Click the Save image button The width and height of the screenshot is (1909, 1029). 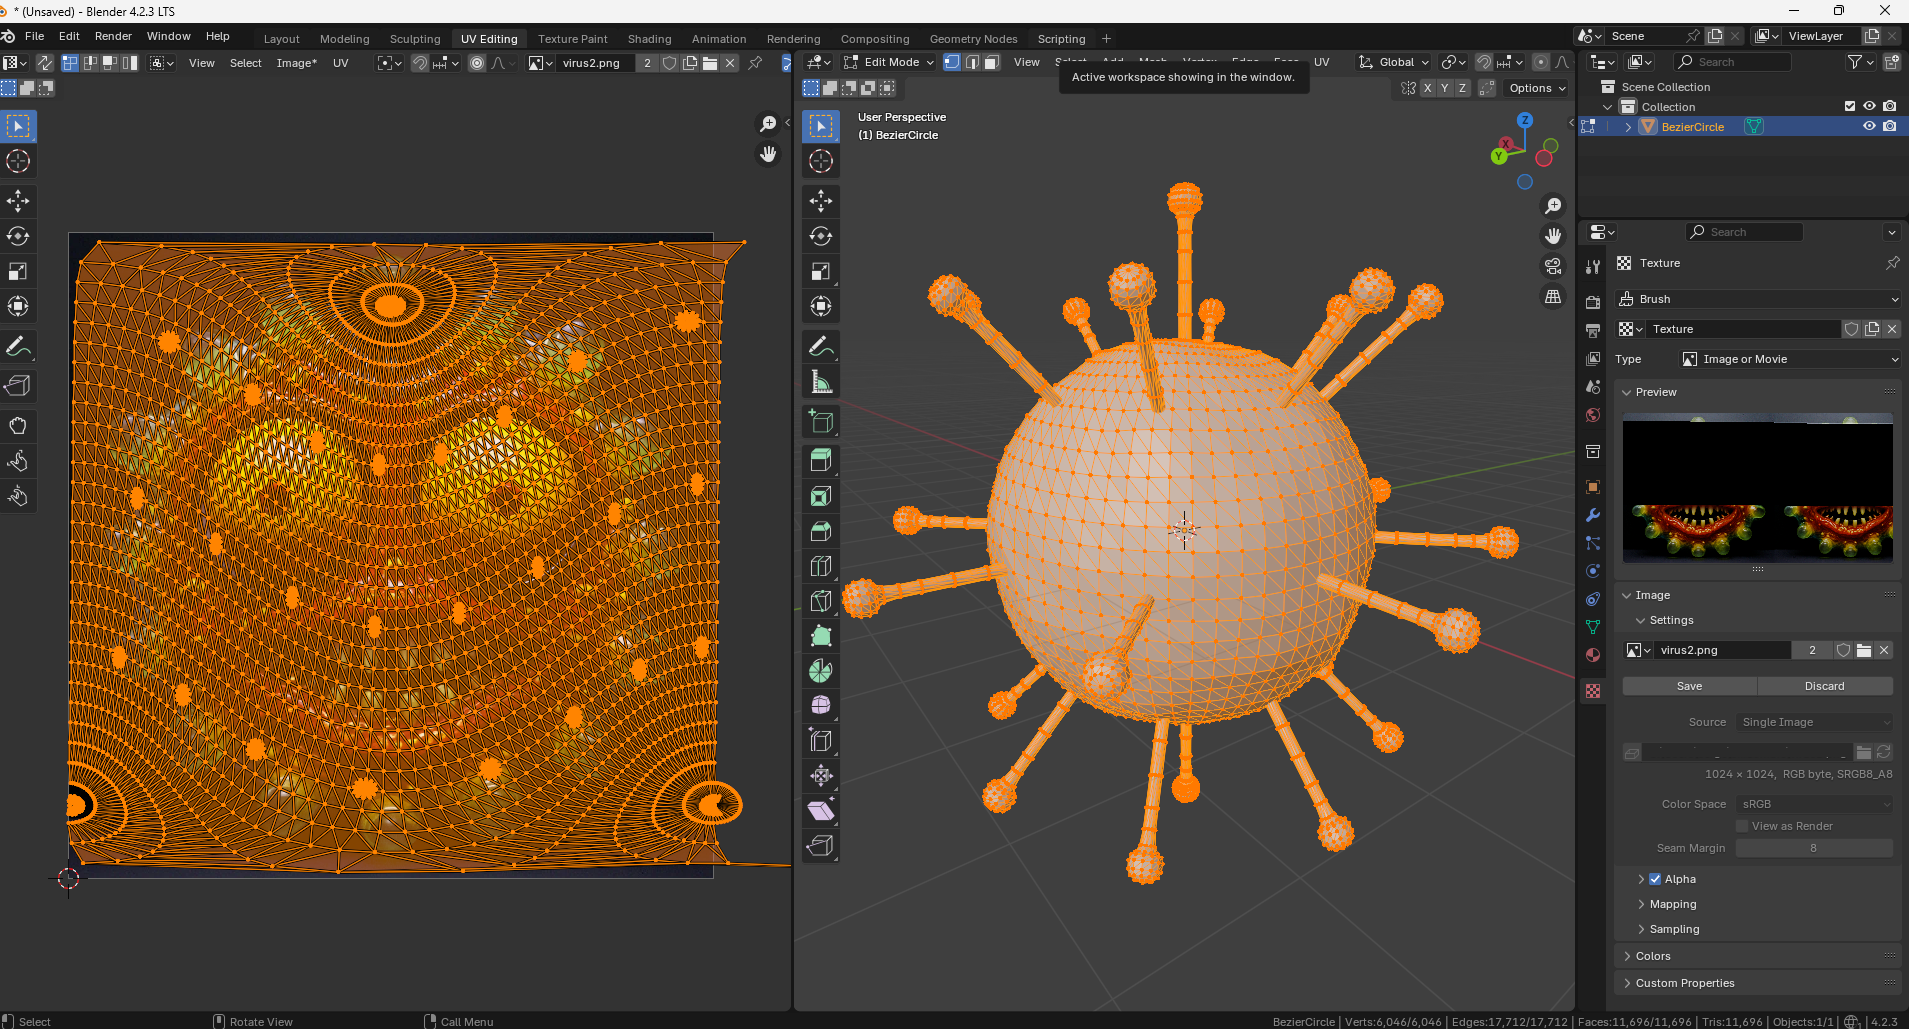point(1689,686)
